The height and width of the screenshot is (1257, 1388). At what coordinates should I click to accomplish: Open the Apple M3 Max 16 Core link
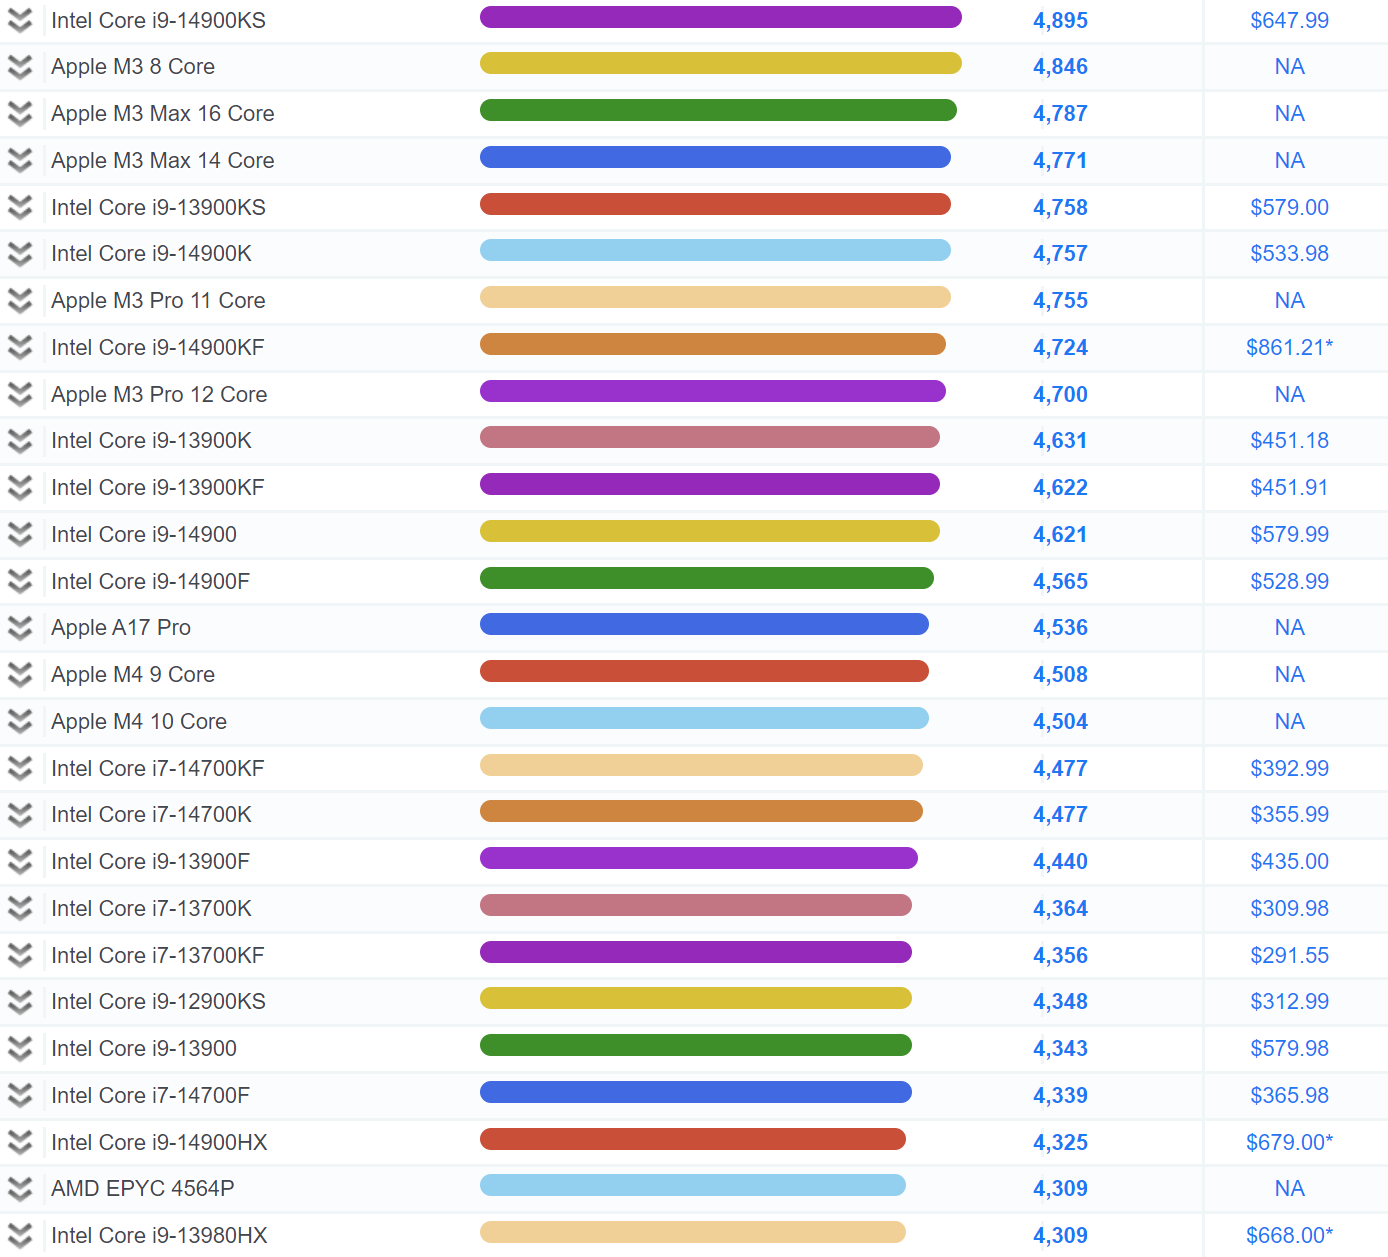[x=163, y=114]
